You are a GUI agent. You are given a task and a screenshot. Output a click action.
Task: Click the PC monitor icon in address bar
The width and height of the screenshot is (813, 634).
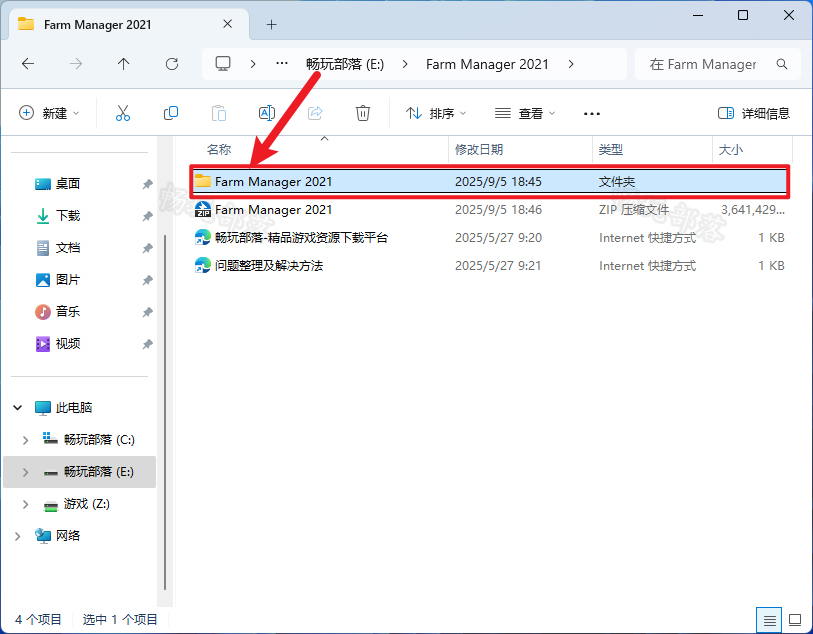click(x=223, y=64)
